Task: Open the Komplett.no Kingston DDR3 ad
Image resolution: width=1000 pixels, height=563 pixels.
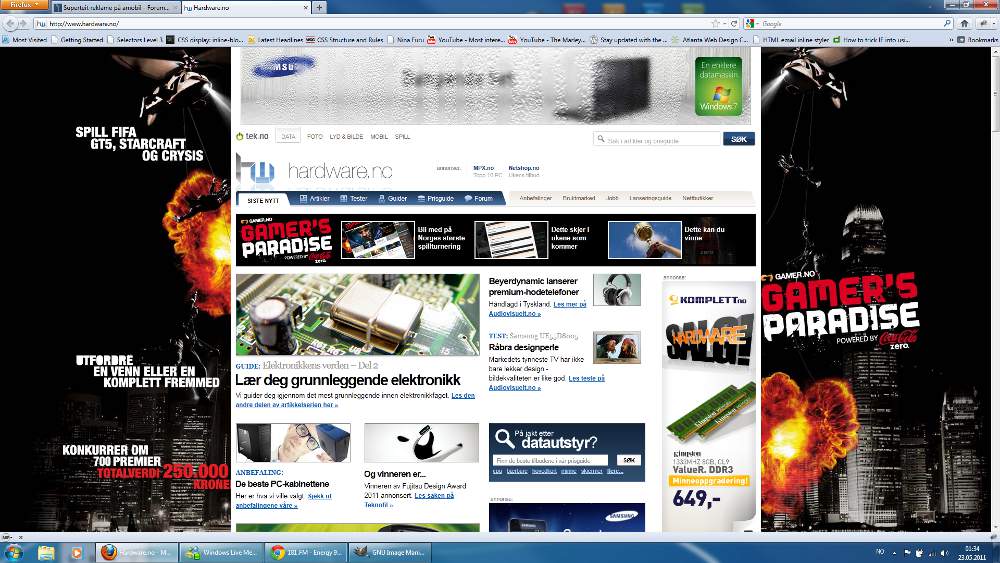Action: 709,405
